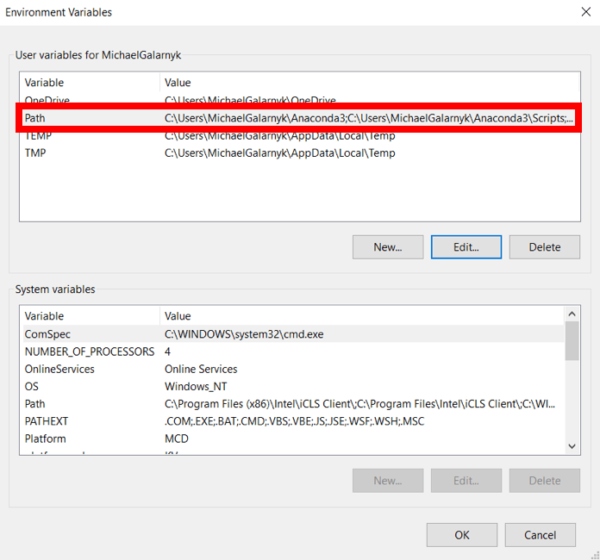This screenshot has width=600, height=560.
Task: Select the user Path variable row
Action: point(300,118)
